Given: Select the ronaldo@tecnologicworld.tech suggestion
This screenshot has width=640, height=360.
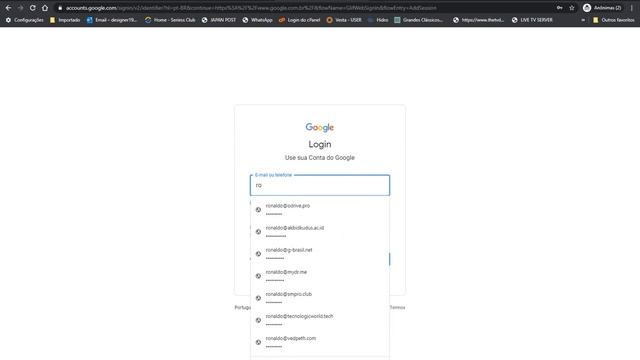Looking at the screenshot, I should [x=320, y=319].
